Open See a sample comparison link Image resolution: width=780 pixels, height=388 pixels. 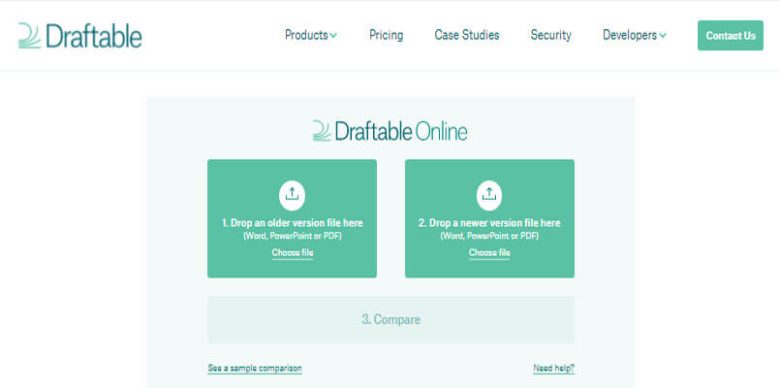tap(255, 369)
